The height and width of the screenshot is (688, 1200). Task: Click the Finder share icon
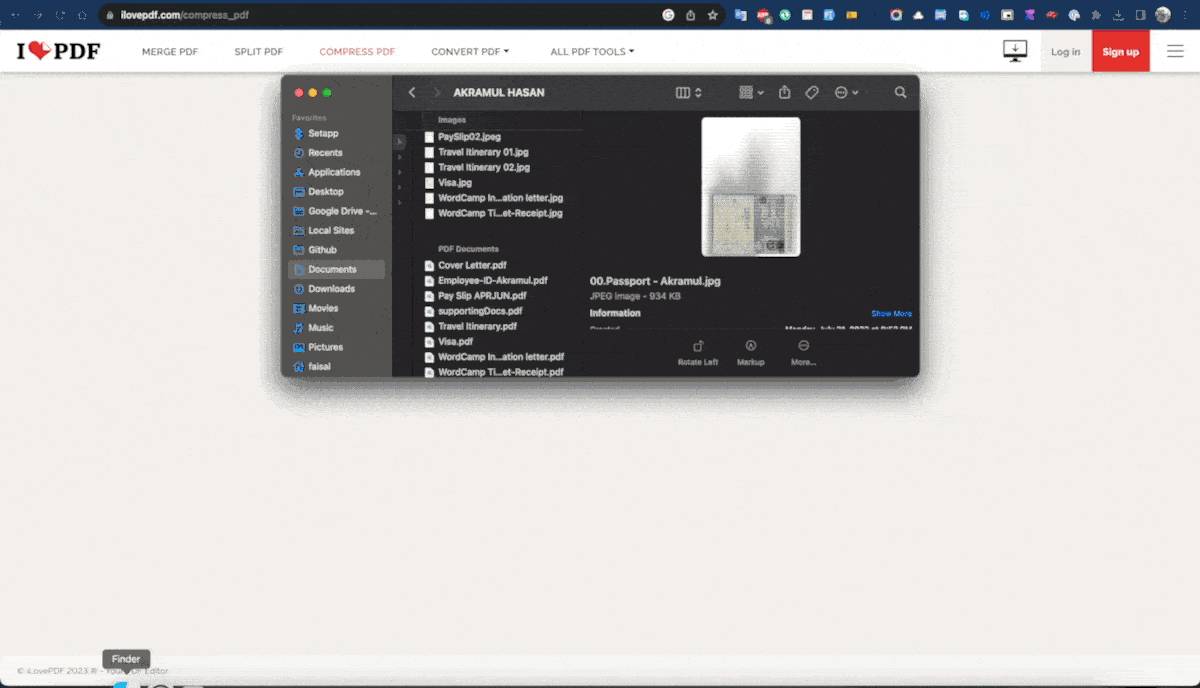pyautogui.click(x=785, y=92)
